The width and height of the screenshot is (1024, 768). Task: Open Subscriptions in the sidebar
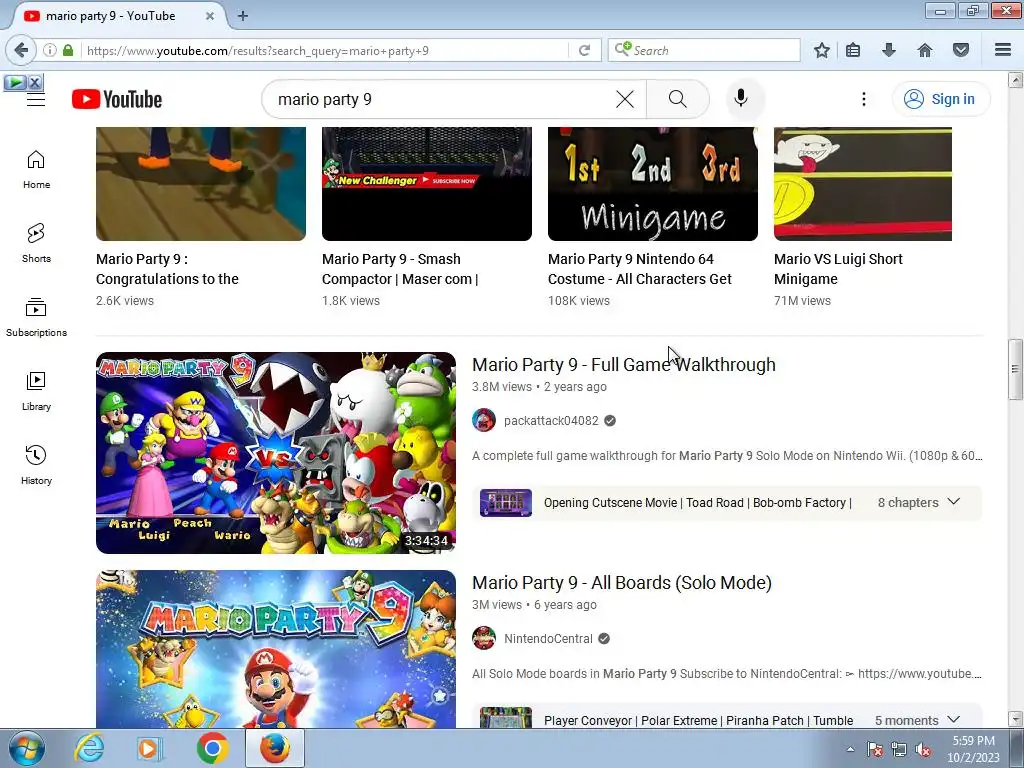[36, 317]
